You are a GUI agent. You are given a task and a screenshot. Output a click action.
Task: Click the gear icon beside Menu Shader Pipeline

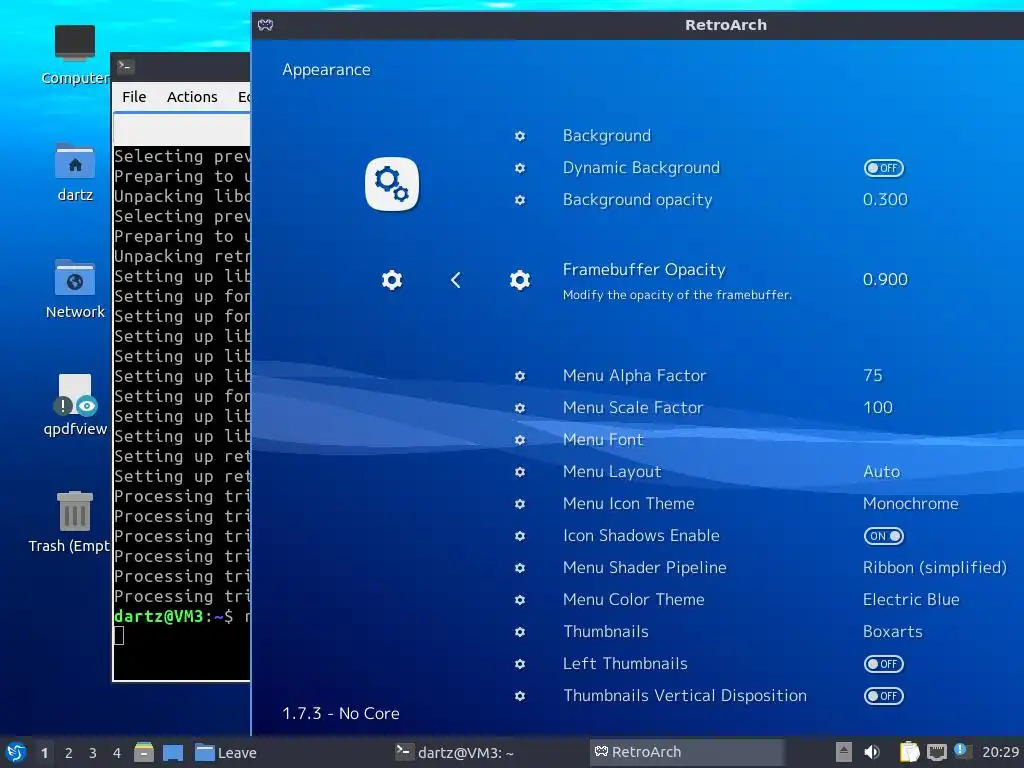(x=520, y=568)
